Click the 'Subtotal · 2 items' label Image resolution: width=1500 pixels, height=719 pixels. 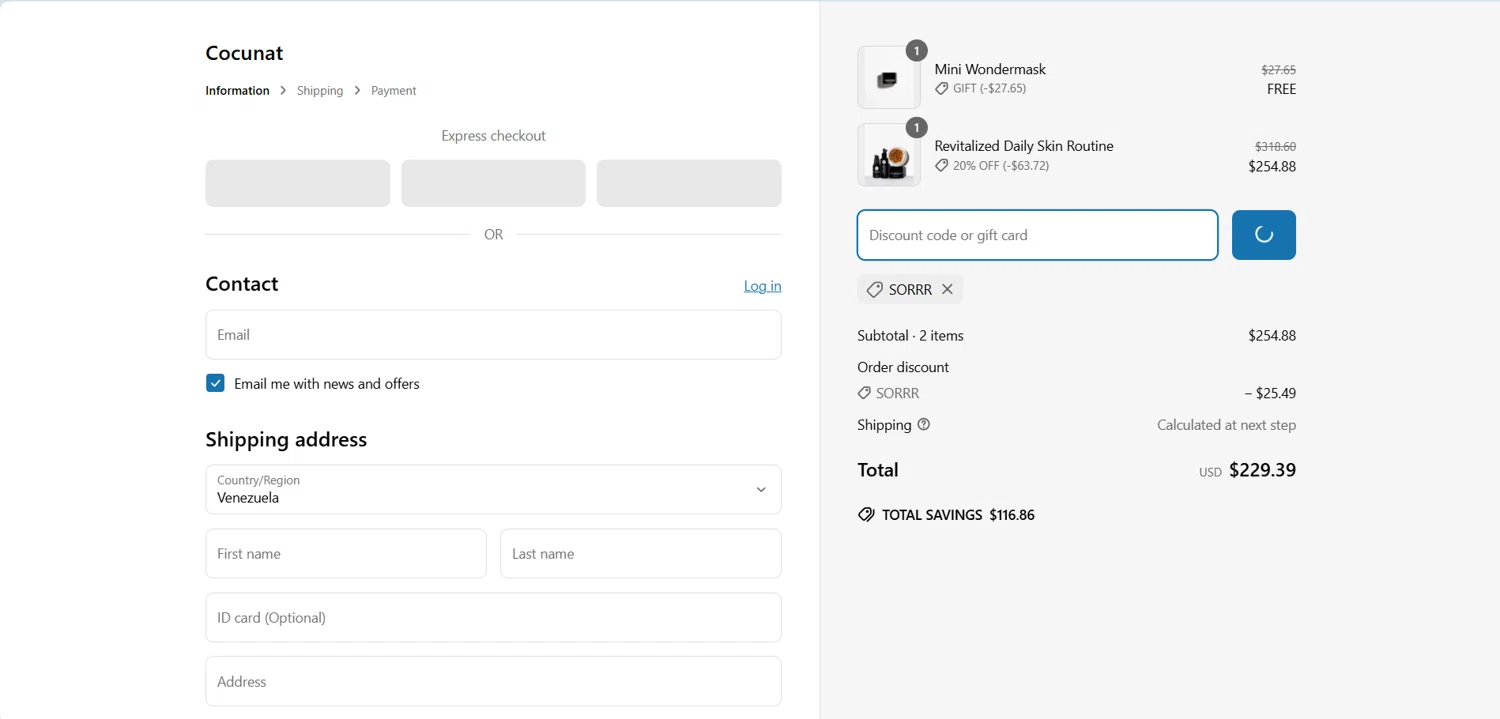pos(910,335)
